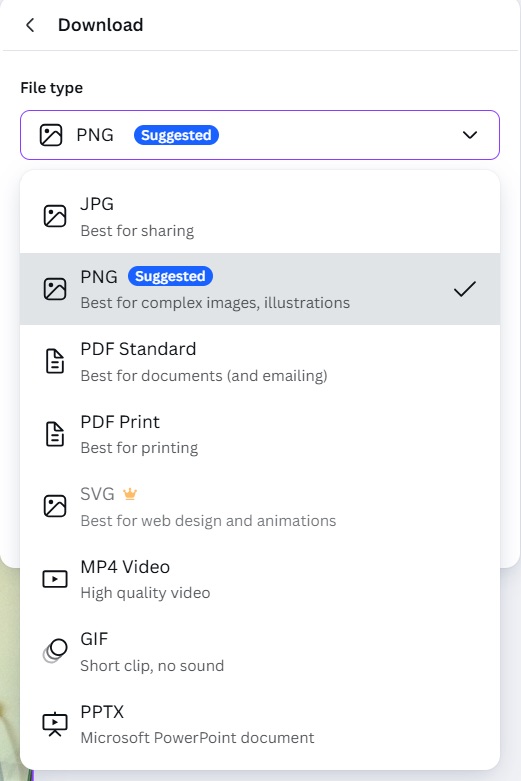Click the document icon beside PDF Standard
This screenshot has height=781, width=521.
[55, 361]
